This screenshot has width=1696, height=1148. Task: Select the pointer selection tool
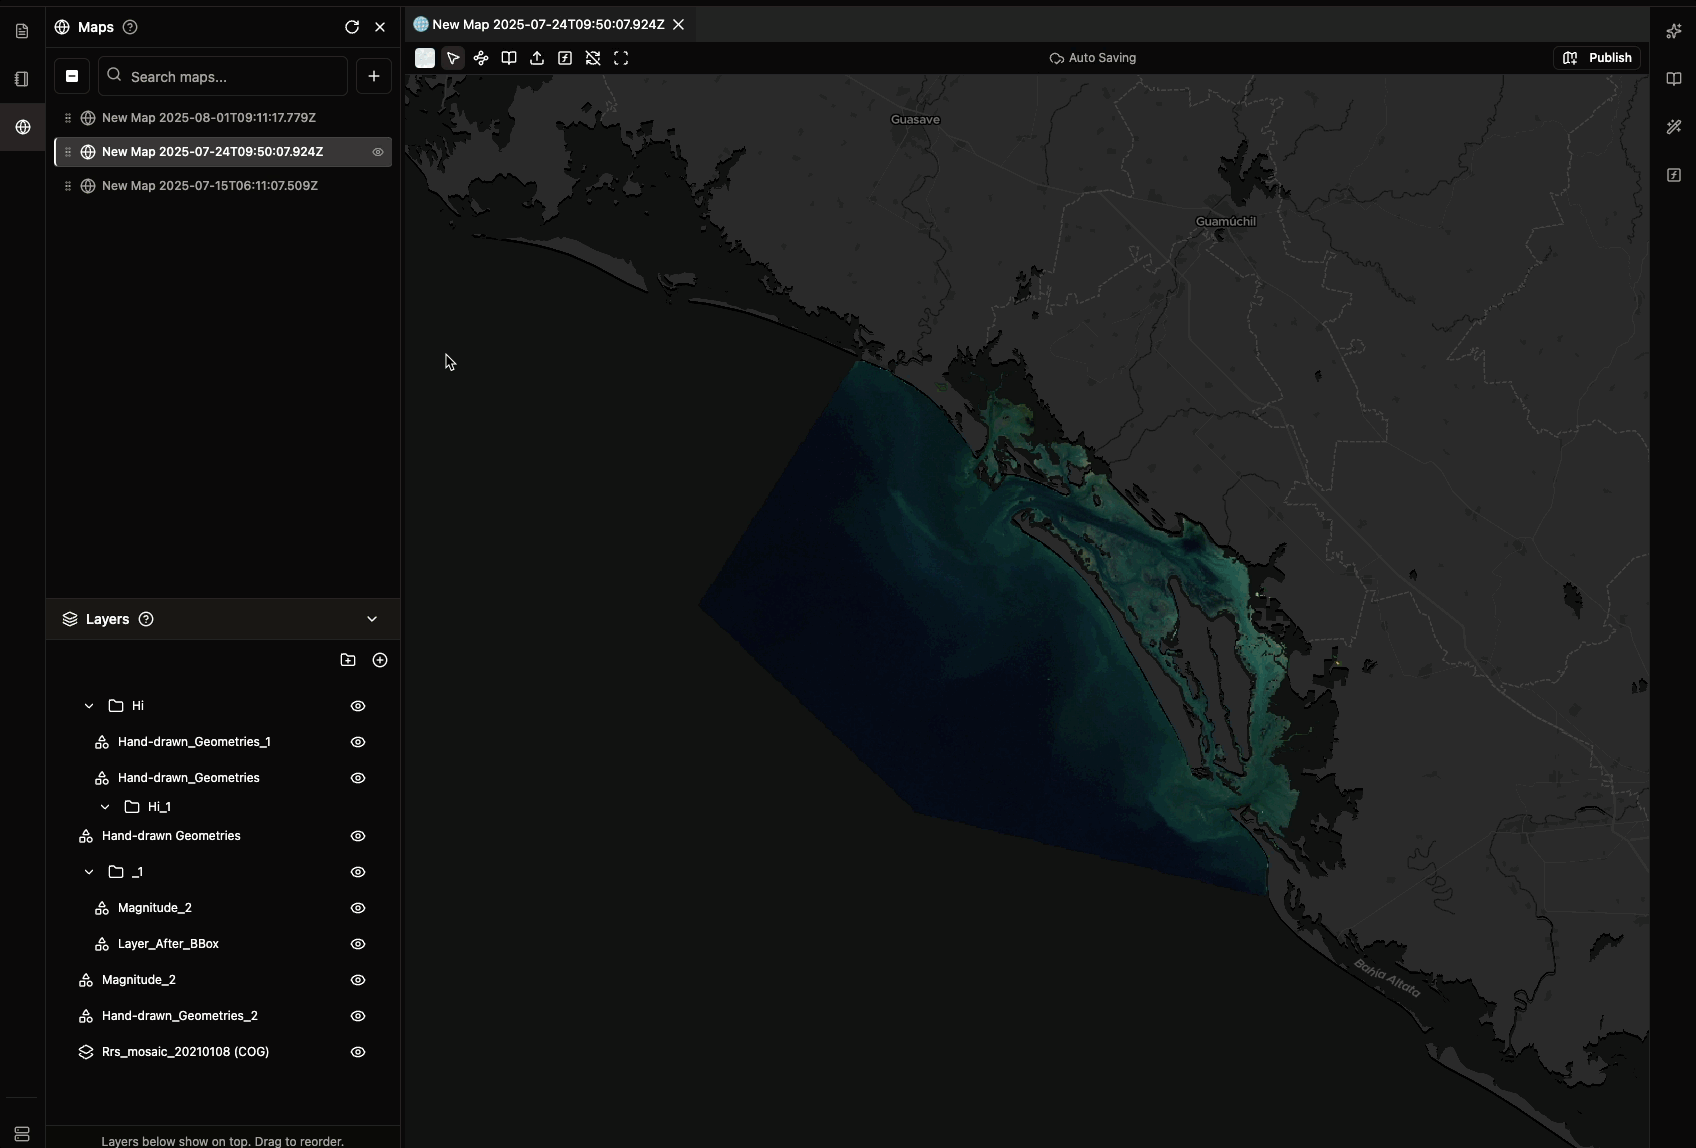(x=453, y=58)
